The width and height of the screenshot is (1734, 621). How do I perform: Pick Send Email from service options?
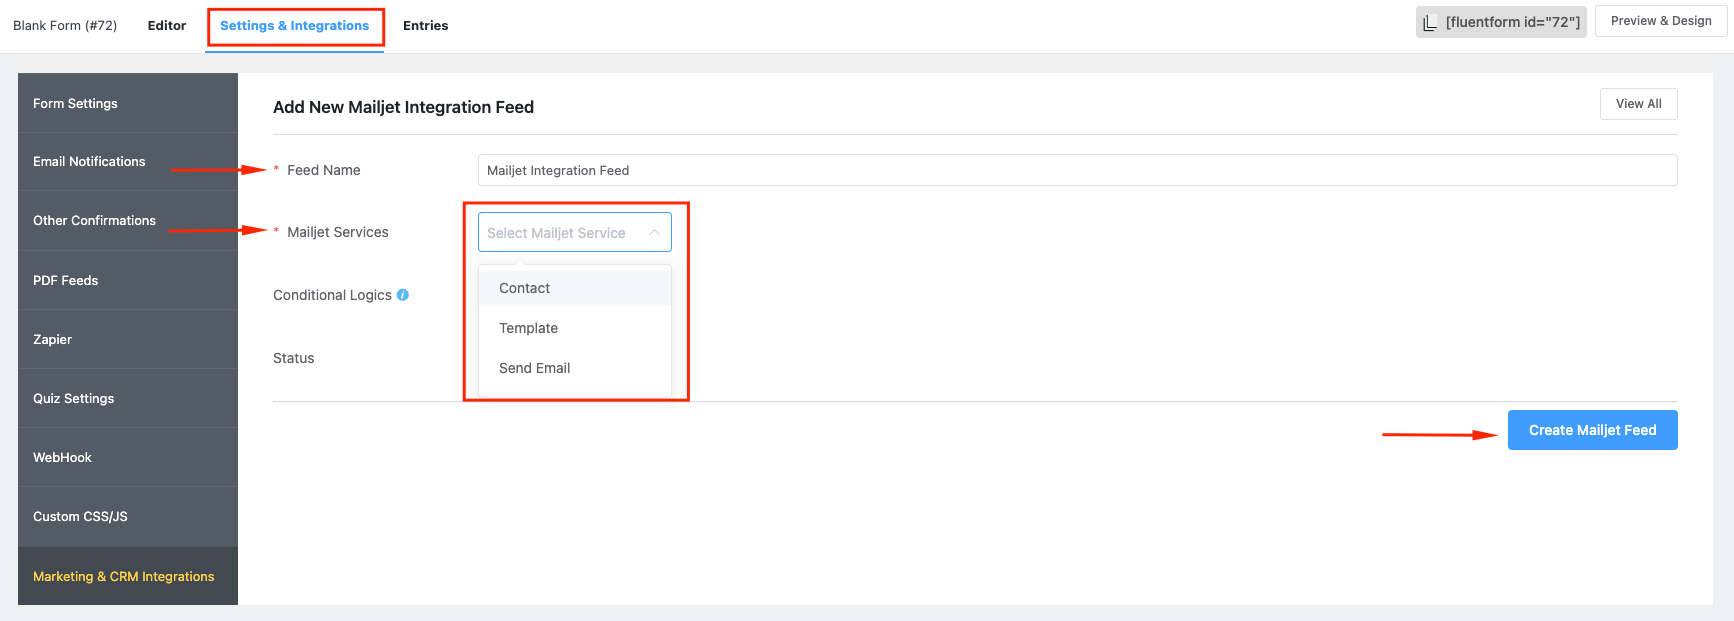pos(535,368)
